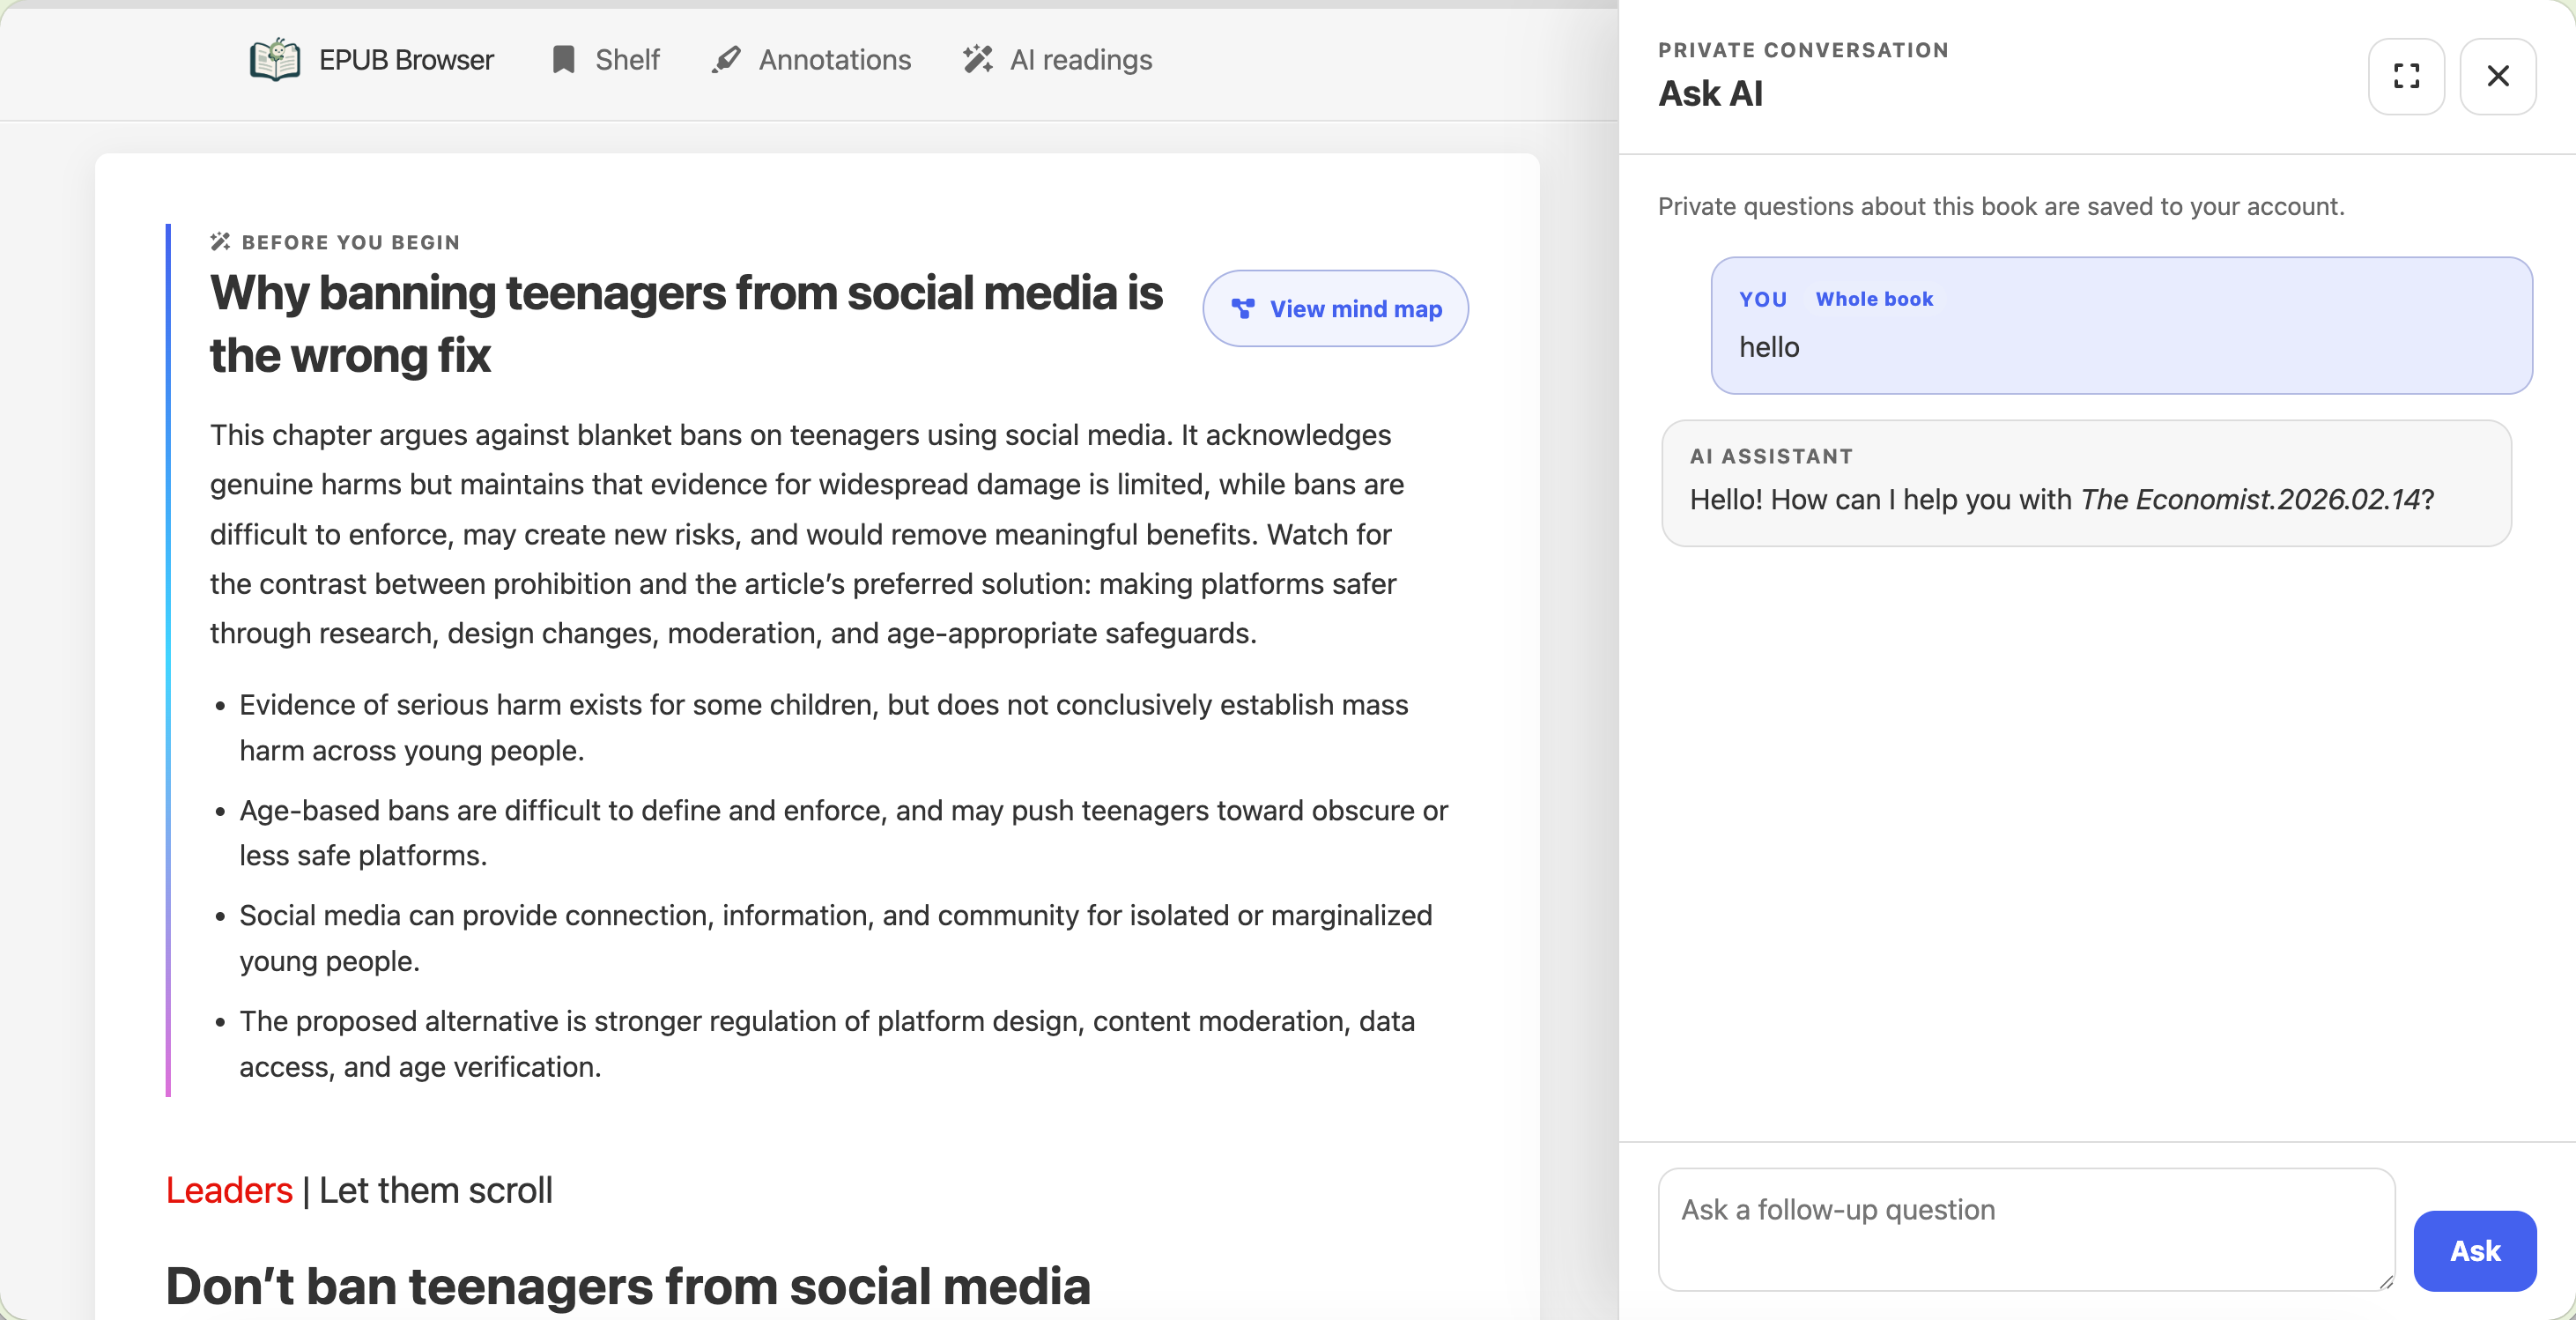Viewport: 2576px width, 1320px height.
Task: Click the bullet about isolated or marginalized youth
Action: coord(835,938)
